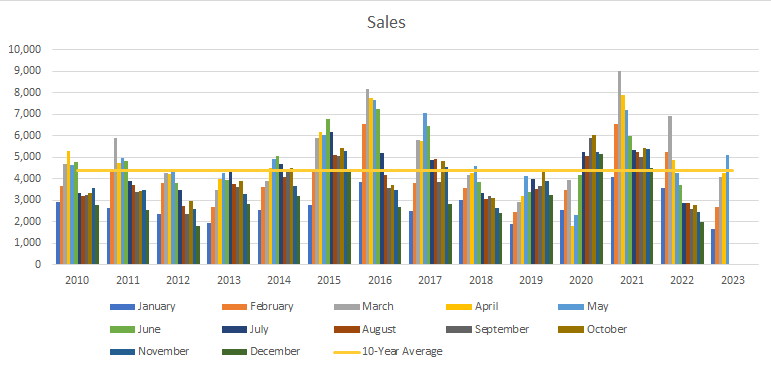Select the March legend entry
This screenshot has width=771, height=367.
click(363, 306)
